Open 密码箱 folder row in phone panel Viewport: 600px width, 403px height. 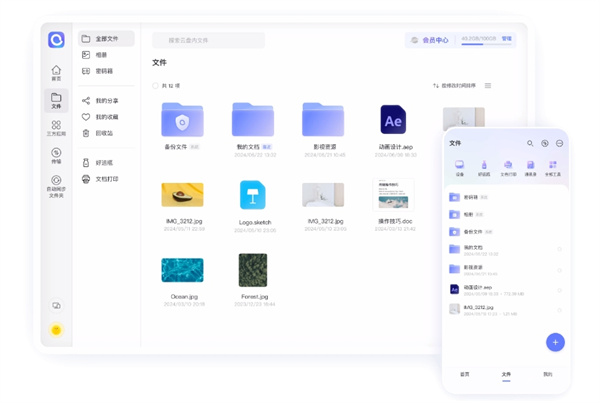coord(505,197)
